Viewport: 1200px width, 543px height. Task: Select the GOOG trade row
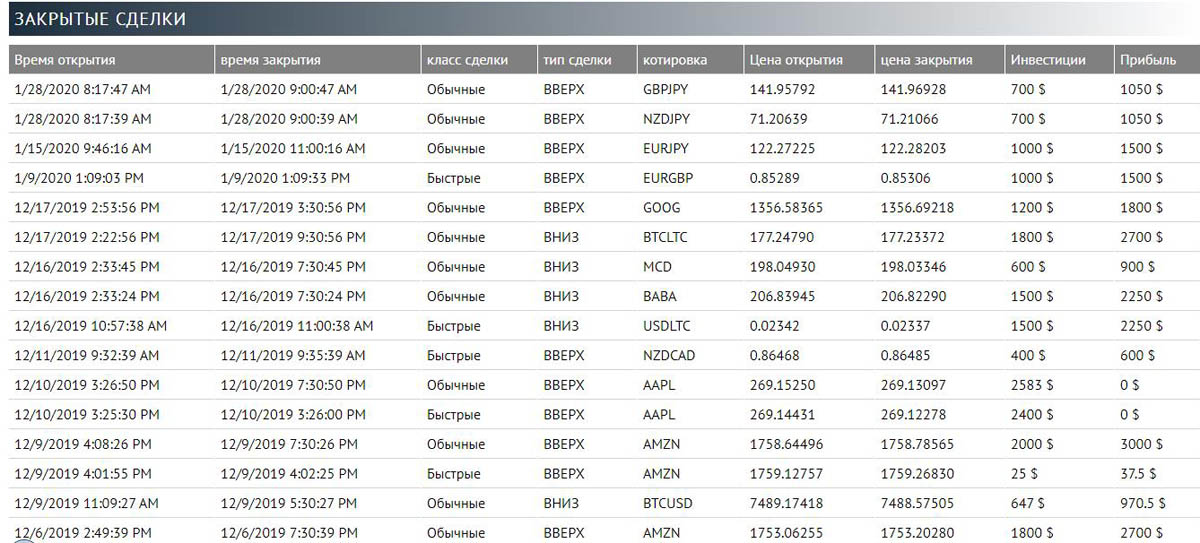coord(600,208)
